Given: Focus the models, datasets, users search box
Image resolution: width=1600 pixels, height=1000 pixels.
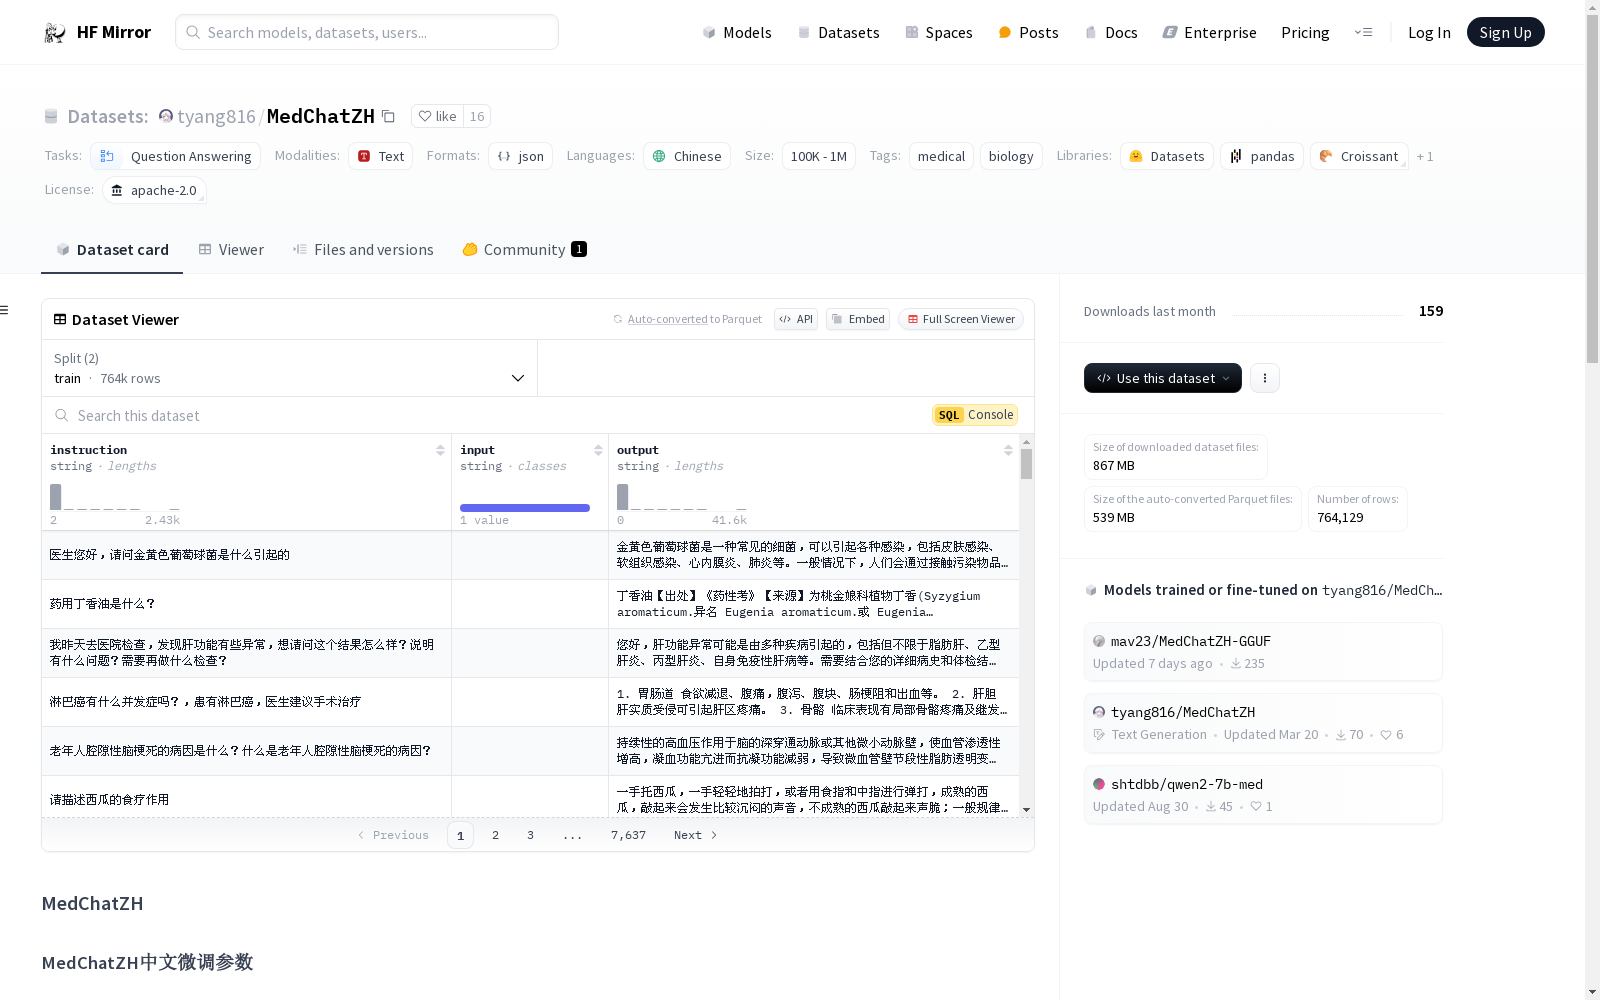Looking at the screenshot, I should [367, 32].
